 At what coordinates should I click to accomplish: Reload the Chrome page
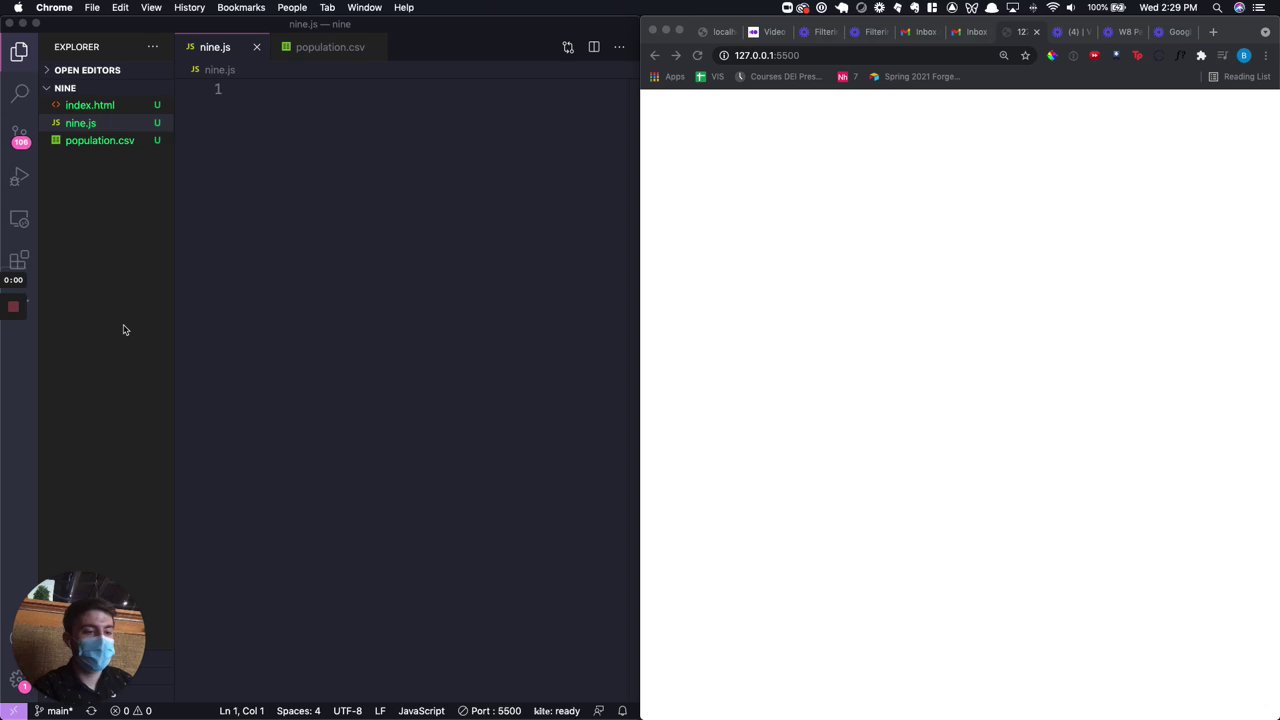(x=697, y=56)
